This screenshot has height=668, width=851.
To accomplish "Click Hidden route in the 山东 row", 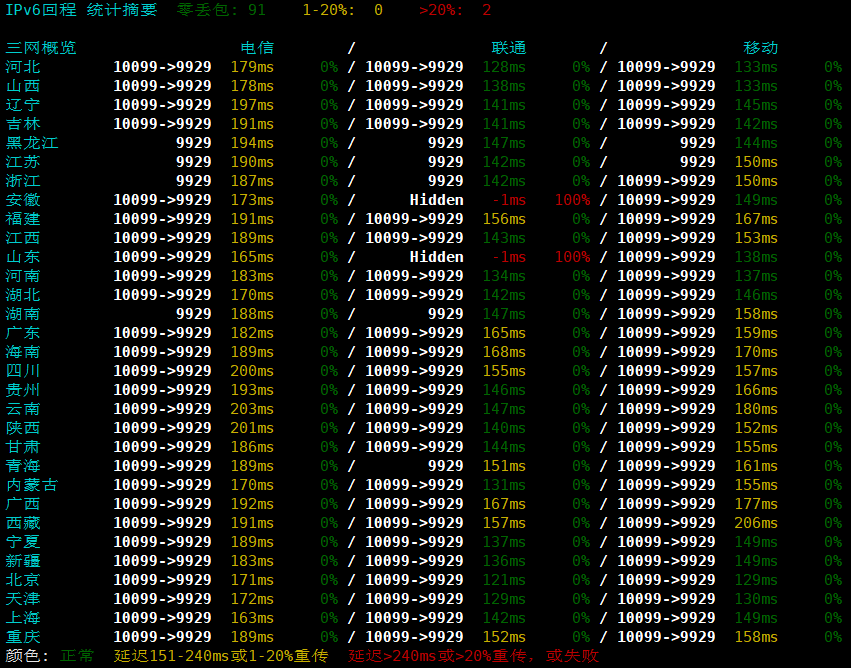I will (x=436, y=257).
